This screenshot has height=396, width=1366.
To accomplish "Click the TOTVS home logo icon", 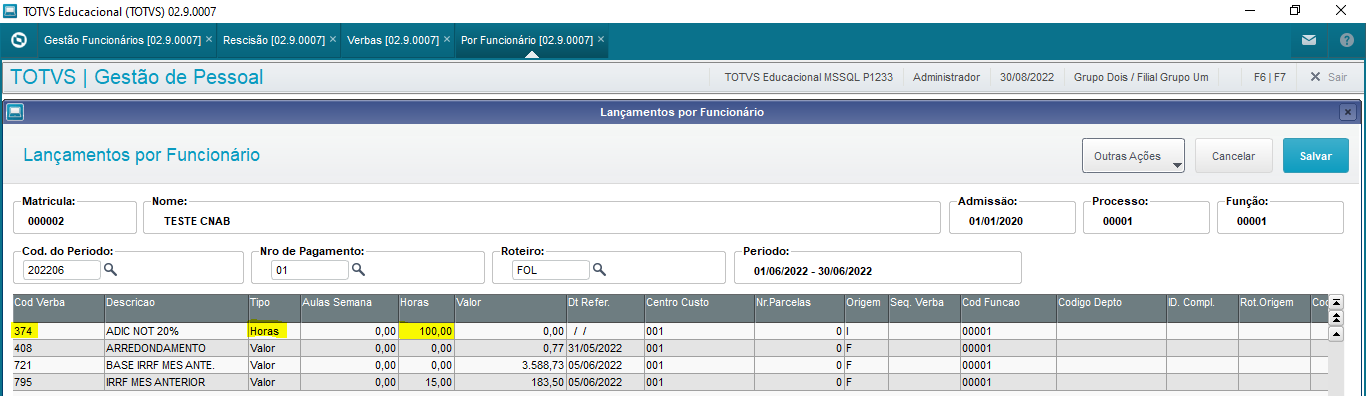I will tap(18, 41).
